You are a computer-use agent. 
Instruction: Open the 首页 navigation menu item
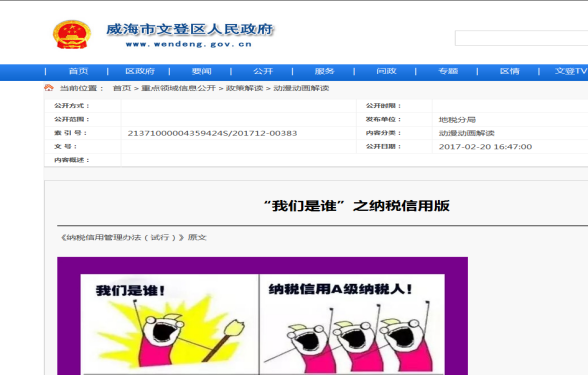pyautogui.click(x=78, y=71)
